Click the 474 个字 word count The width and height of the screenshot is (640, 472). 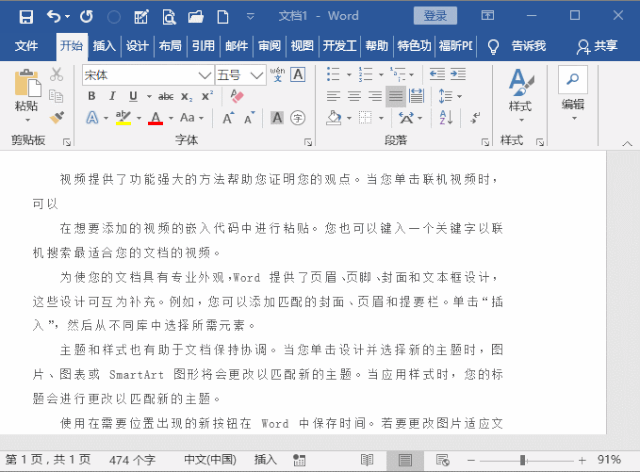[x=132, y=460]
